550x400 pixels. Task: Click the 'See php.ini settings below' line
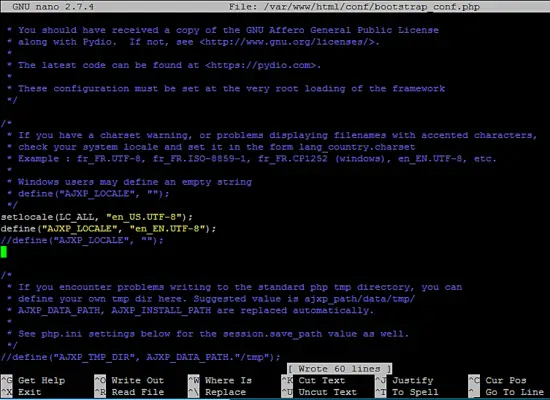(x=208, y=334)
